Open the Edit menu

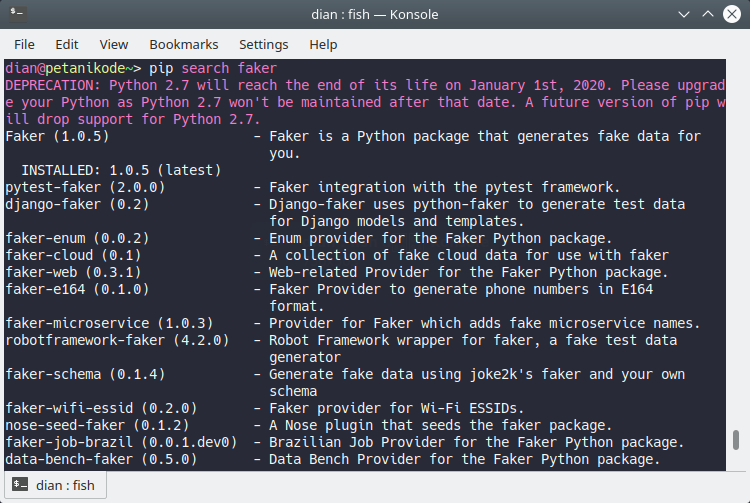pyautogui.click(x=67, y=44)
